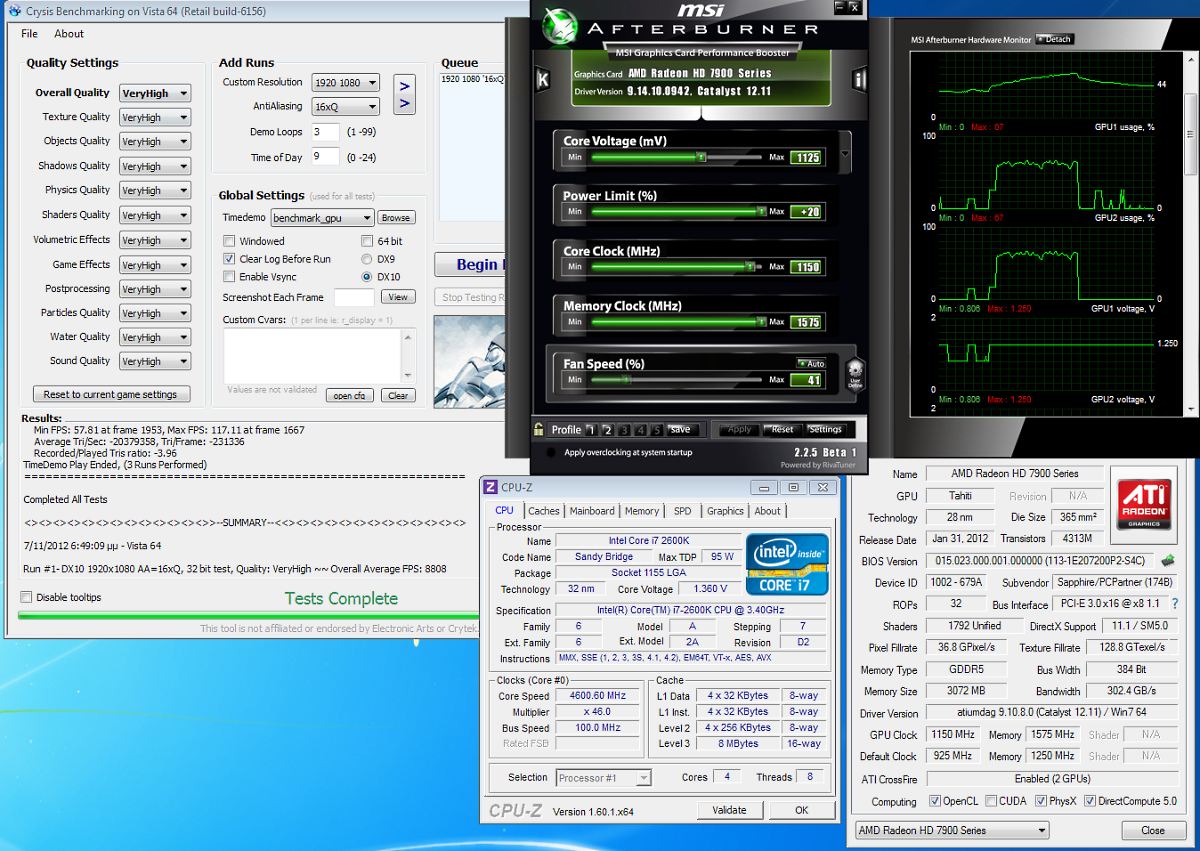Click the ATI Radeon logo in GPU-Z
The width and height of the screenshot is (1200, 851).
(x=1145, y=504)
